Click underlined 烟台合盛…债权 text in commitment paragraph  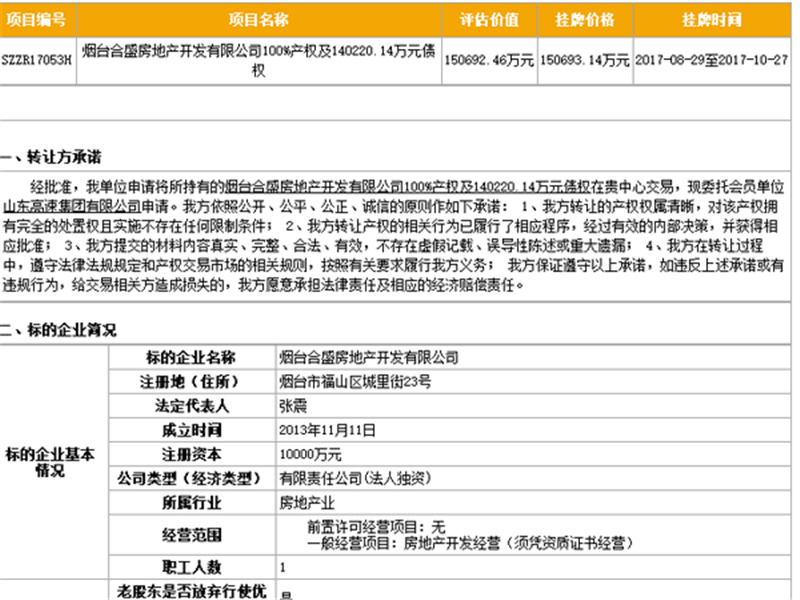(x=408, y=187)
